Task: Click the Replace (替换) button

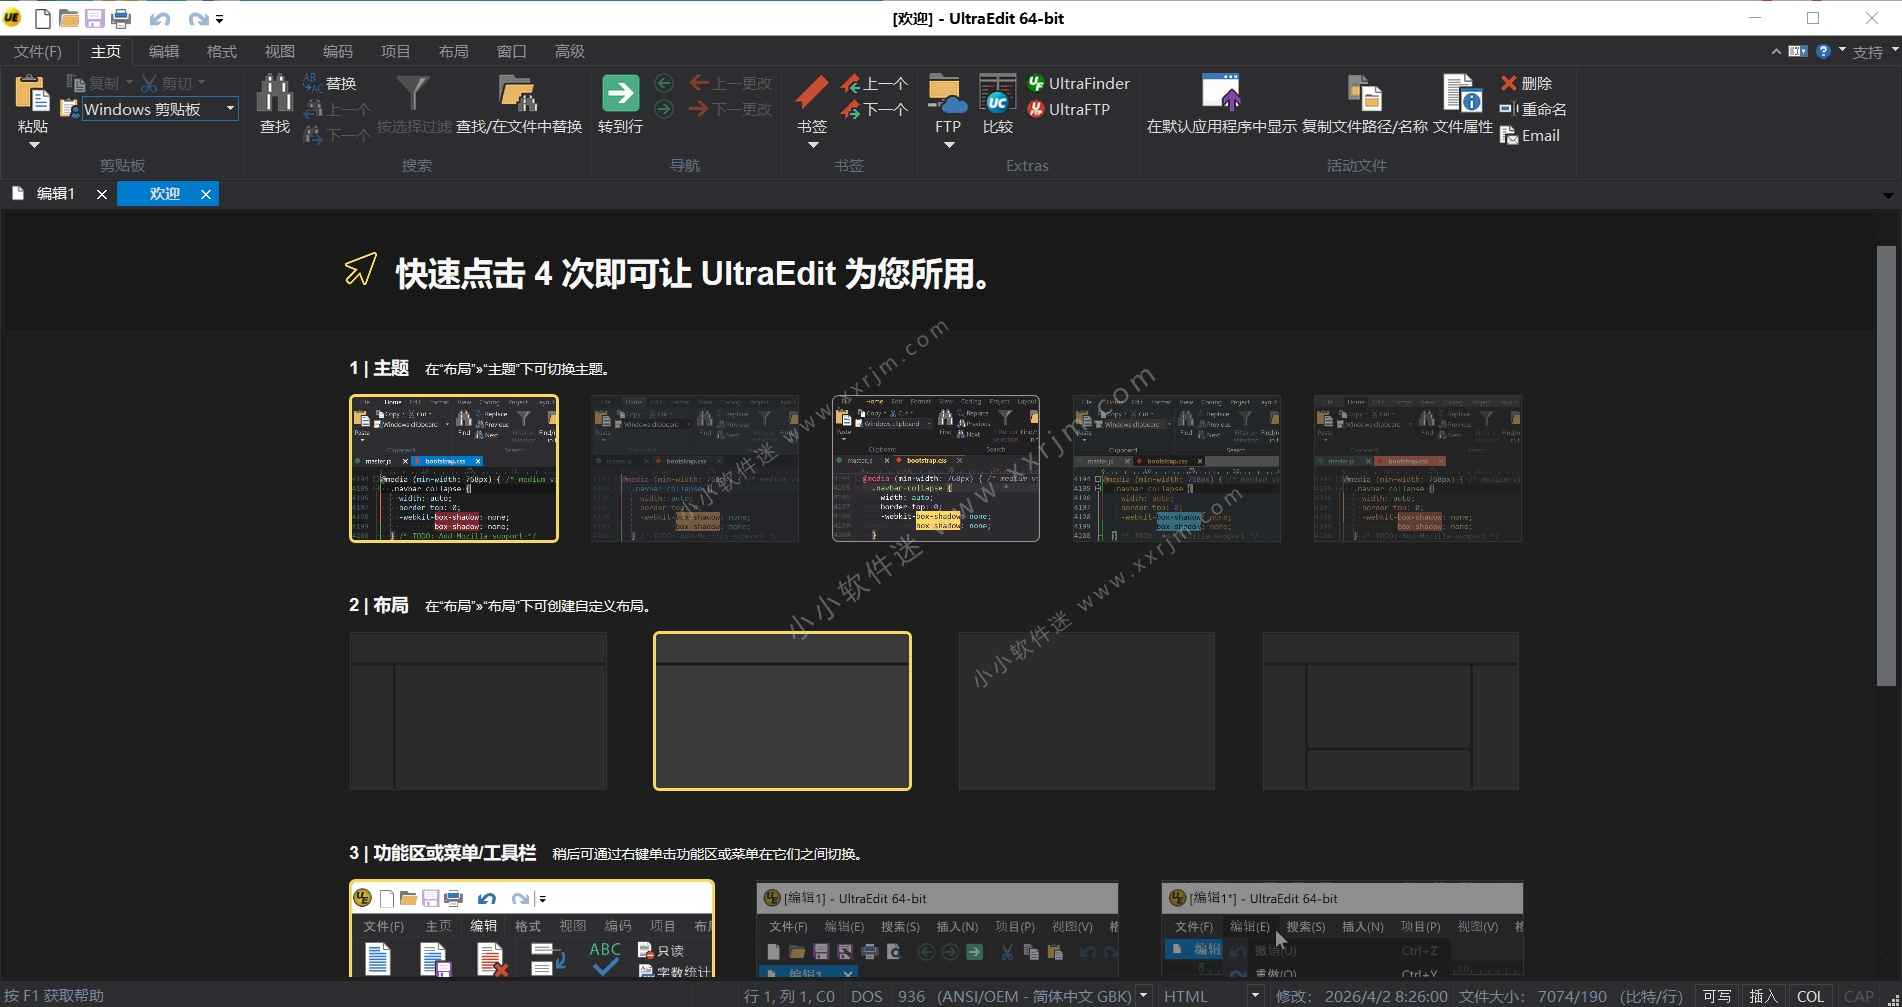Action: [329, 83]
